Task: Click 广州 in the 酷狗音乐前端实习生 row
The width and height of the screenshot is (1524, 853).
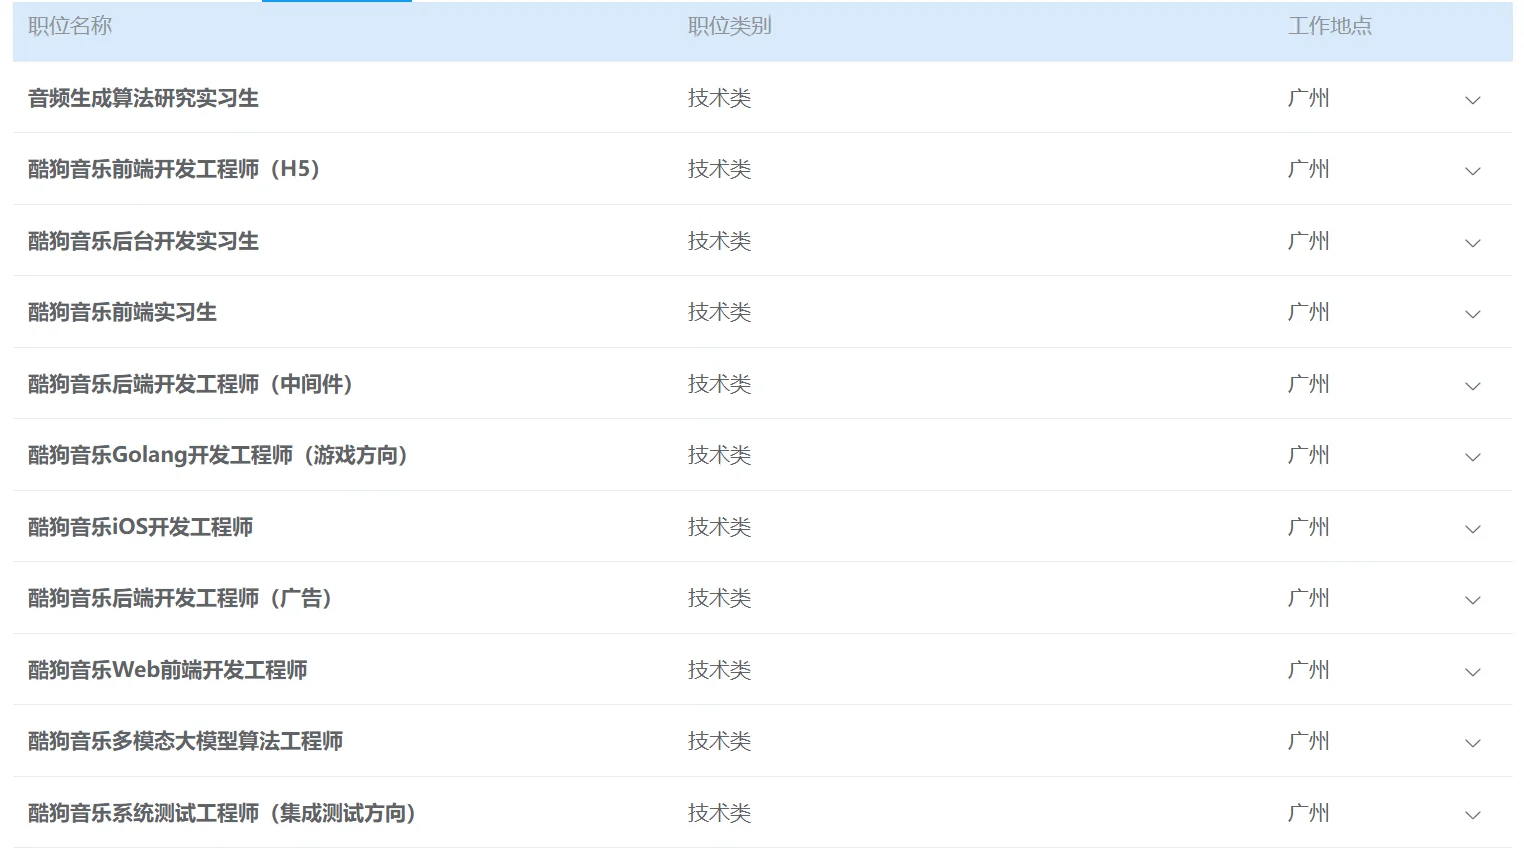Action: 1309,312
